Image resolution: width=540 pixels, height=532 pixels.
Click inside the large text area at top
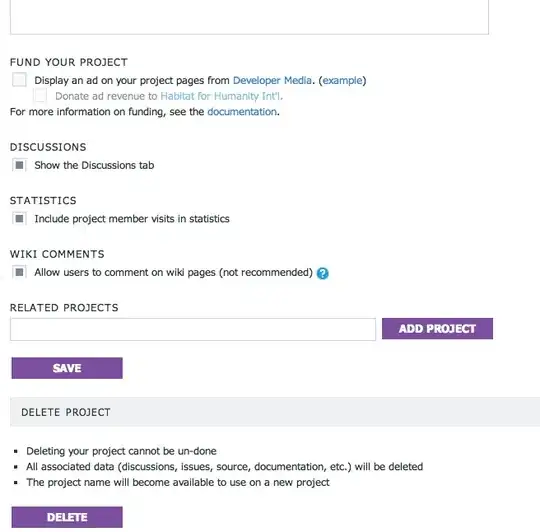click(x=249, y=17)
